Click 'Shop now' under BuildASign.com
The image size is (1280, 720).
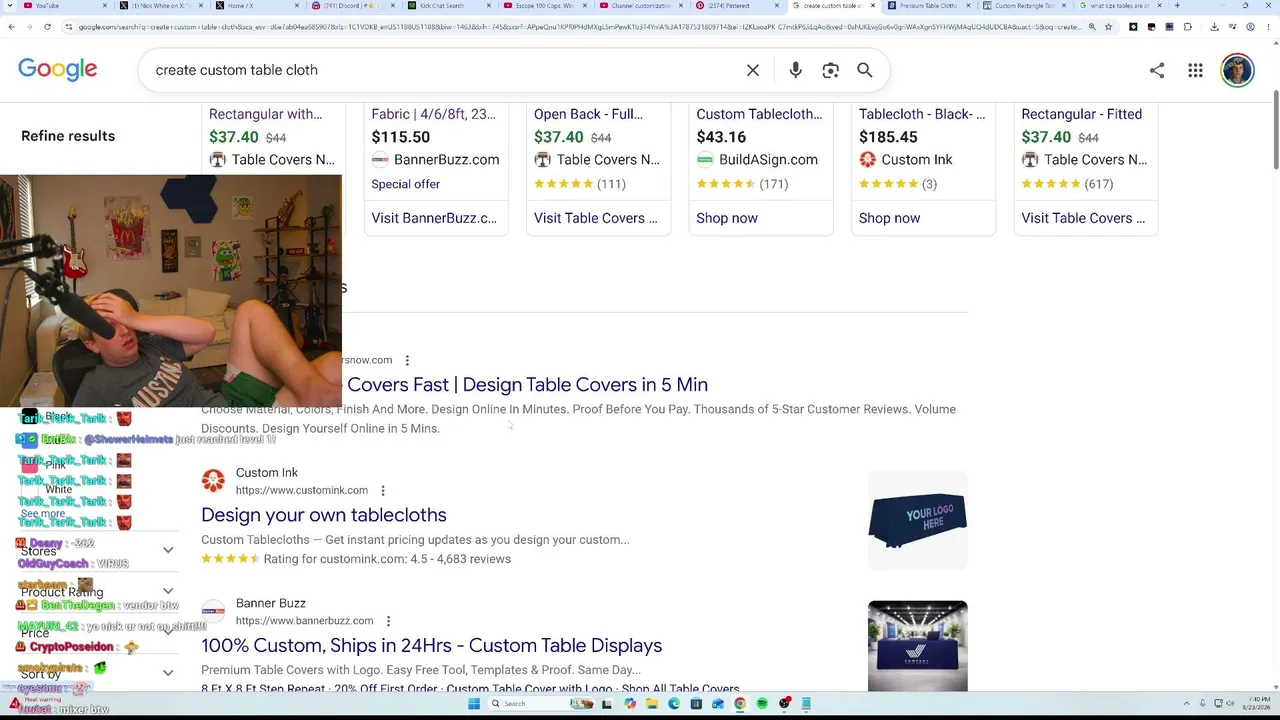coord(727,218)
